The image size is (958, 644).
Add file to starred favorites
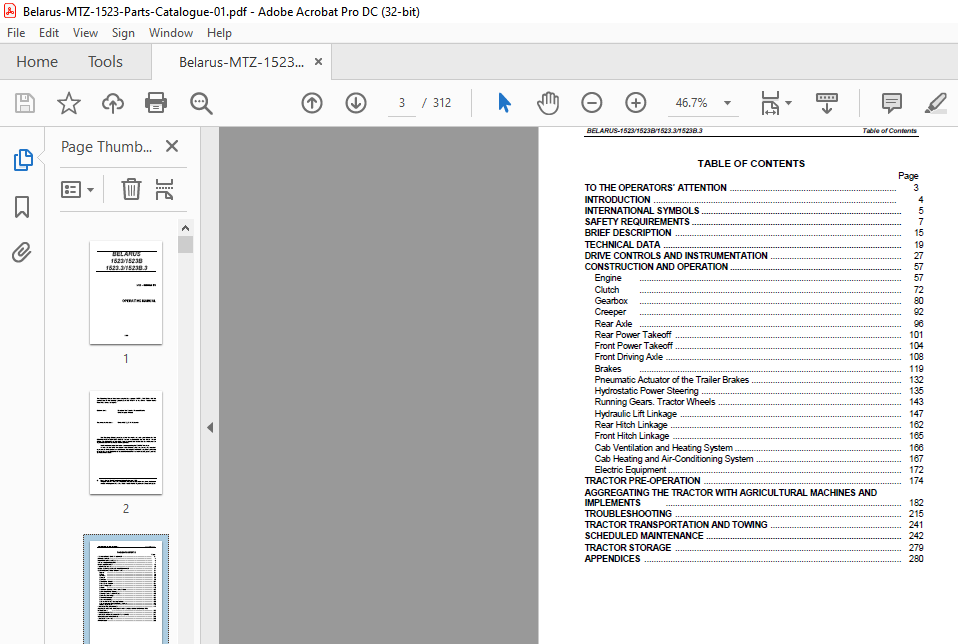tap(68, 103)
